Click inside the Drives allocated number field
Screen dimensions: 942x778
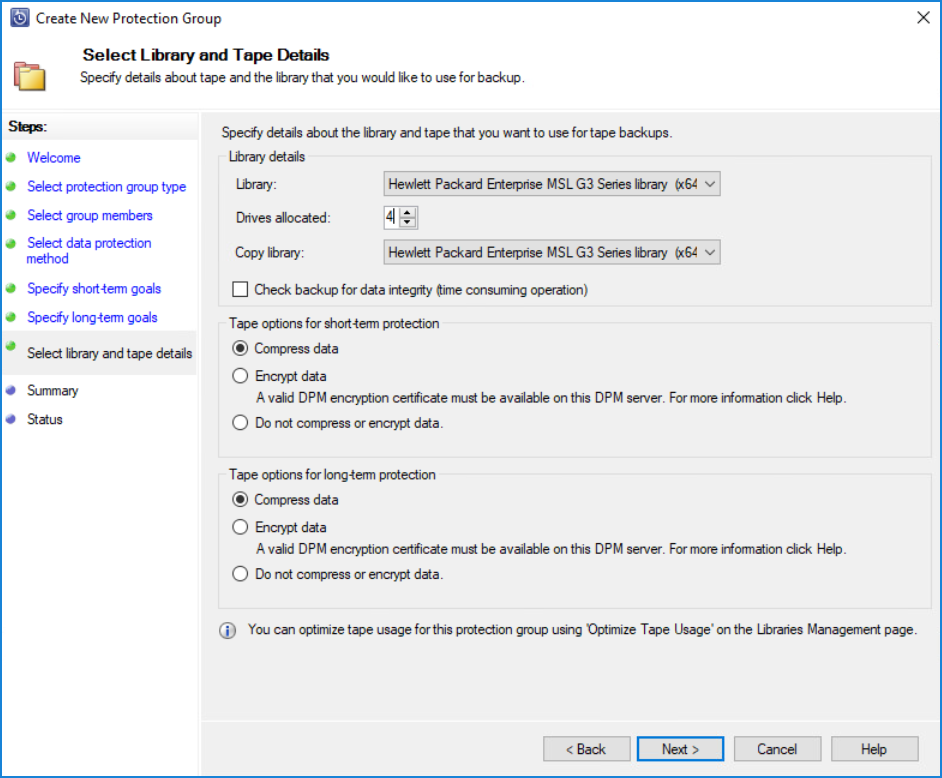[x=392, y=217]
